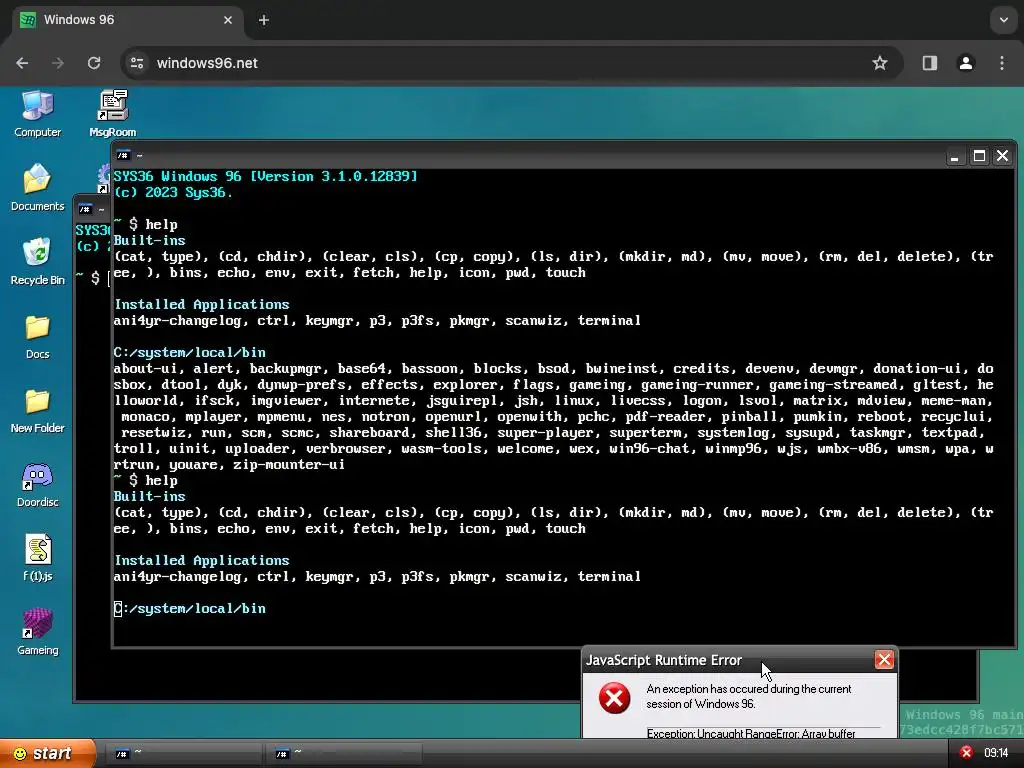Click the front terminal title bar icon

coord(123,155)
